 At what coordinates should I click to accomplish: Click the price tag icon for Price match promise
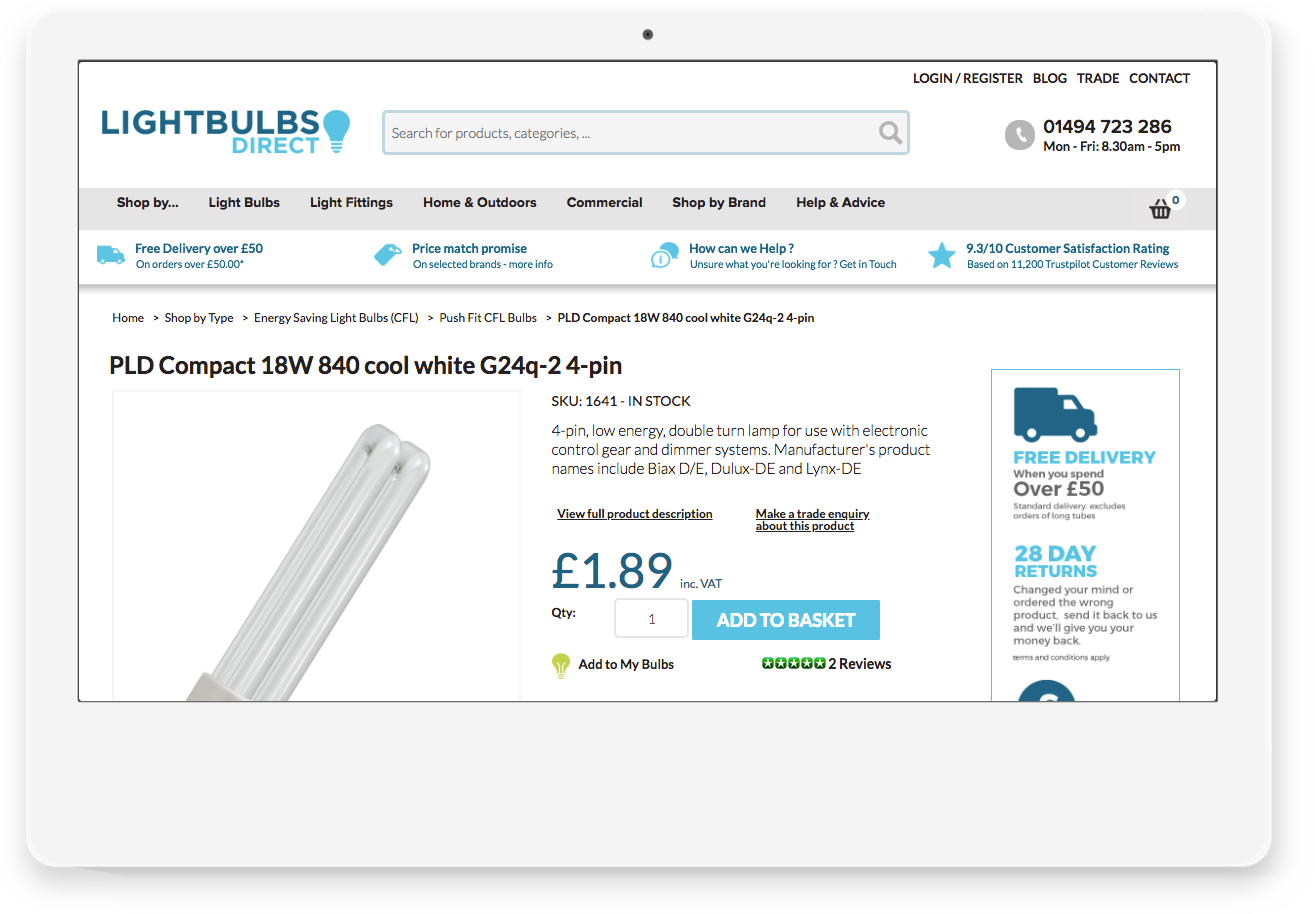[387, 255]
